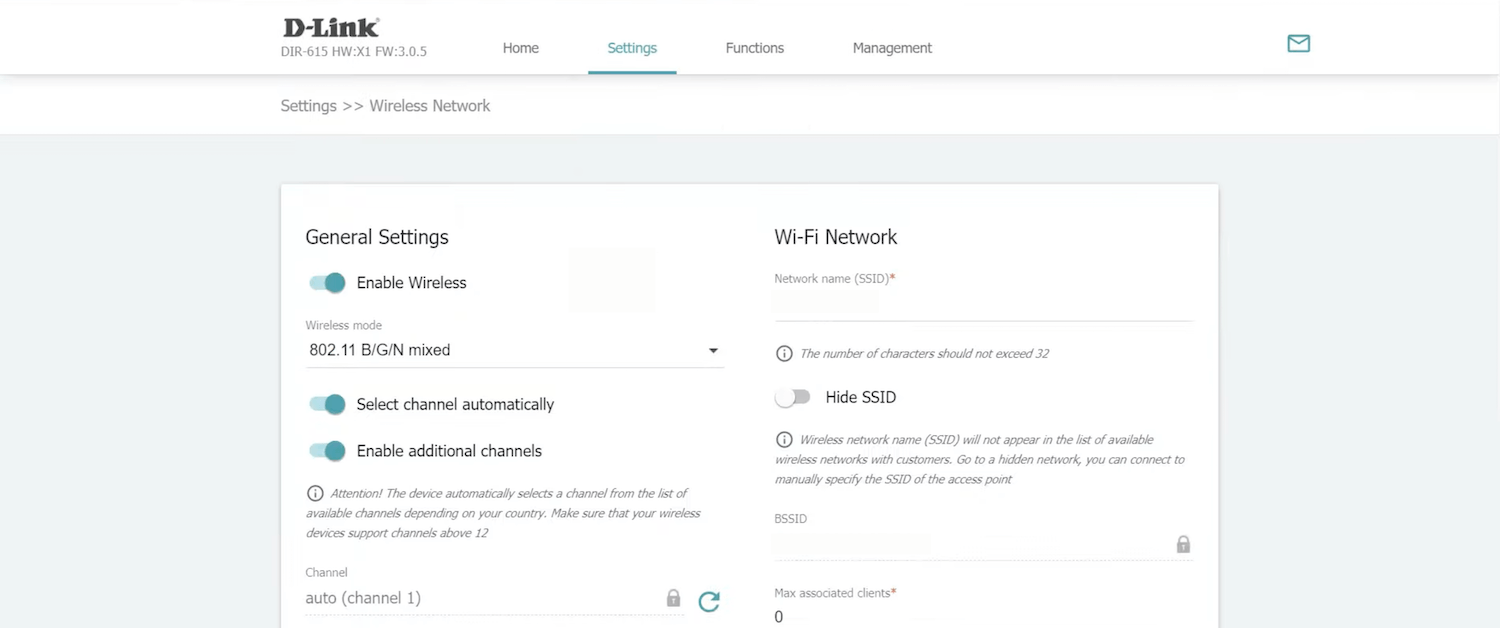Click the Attention info icon

pyautogui.click(x=315, y=493)
